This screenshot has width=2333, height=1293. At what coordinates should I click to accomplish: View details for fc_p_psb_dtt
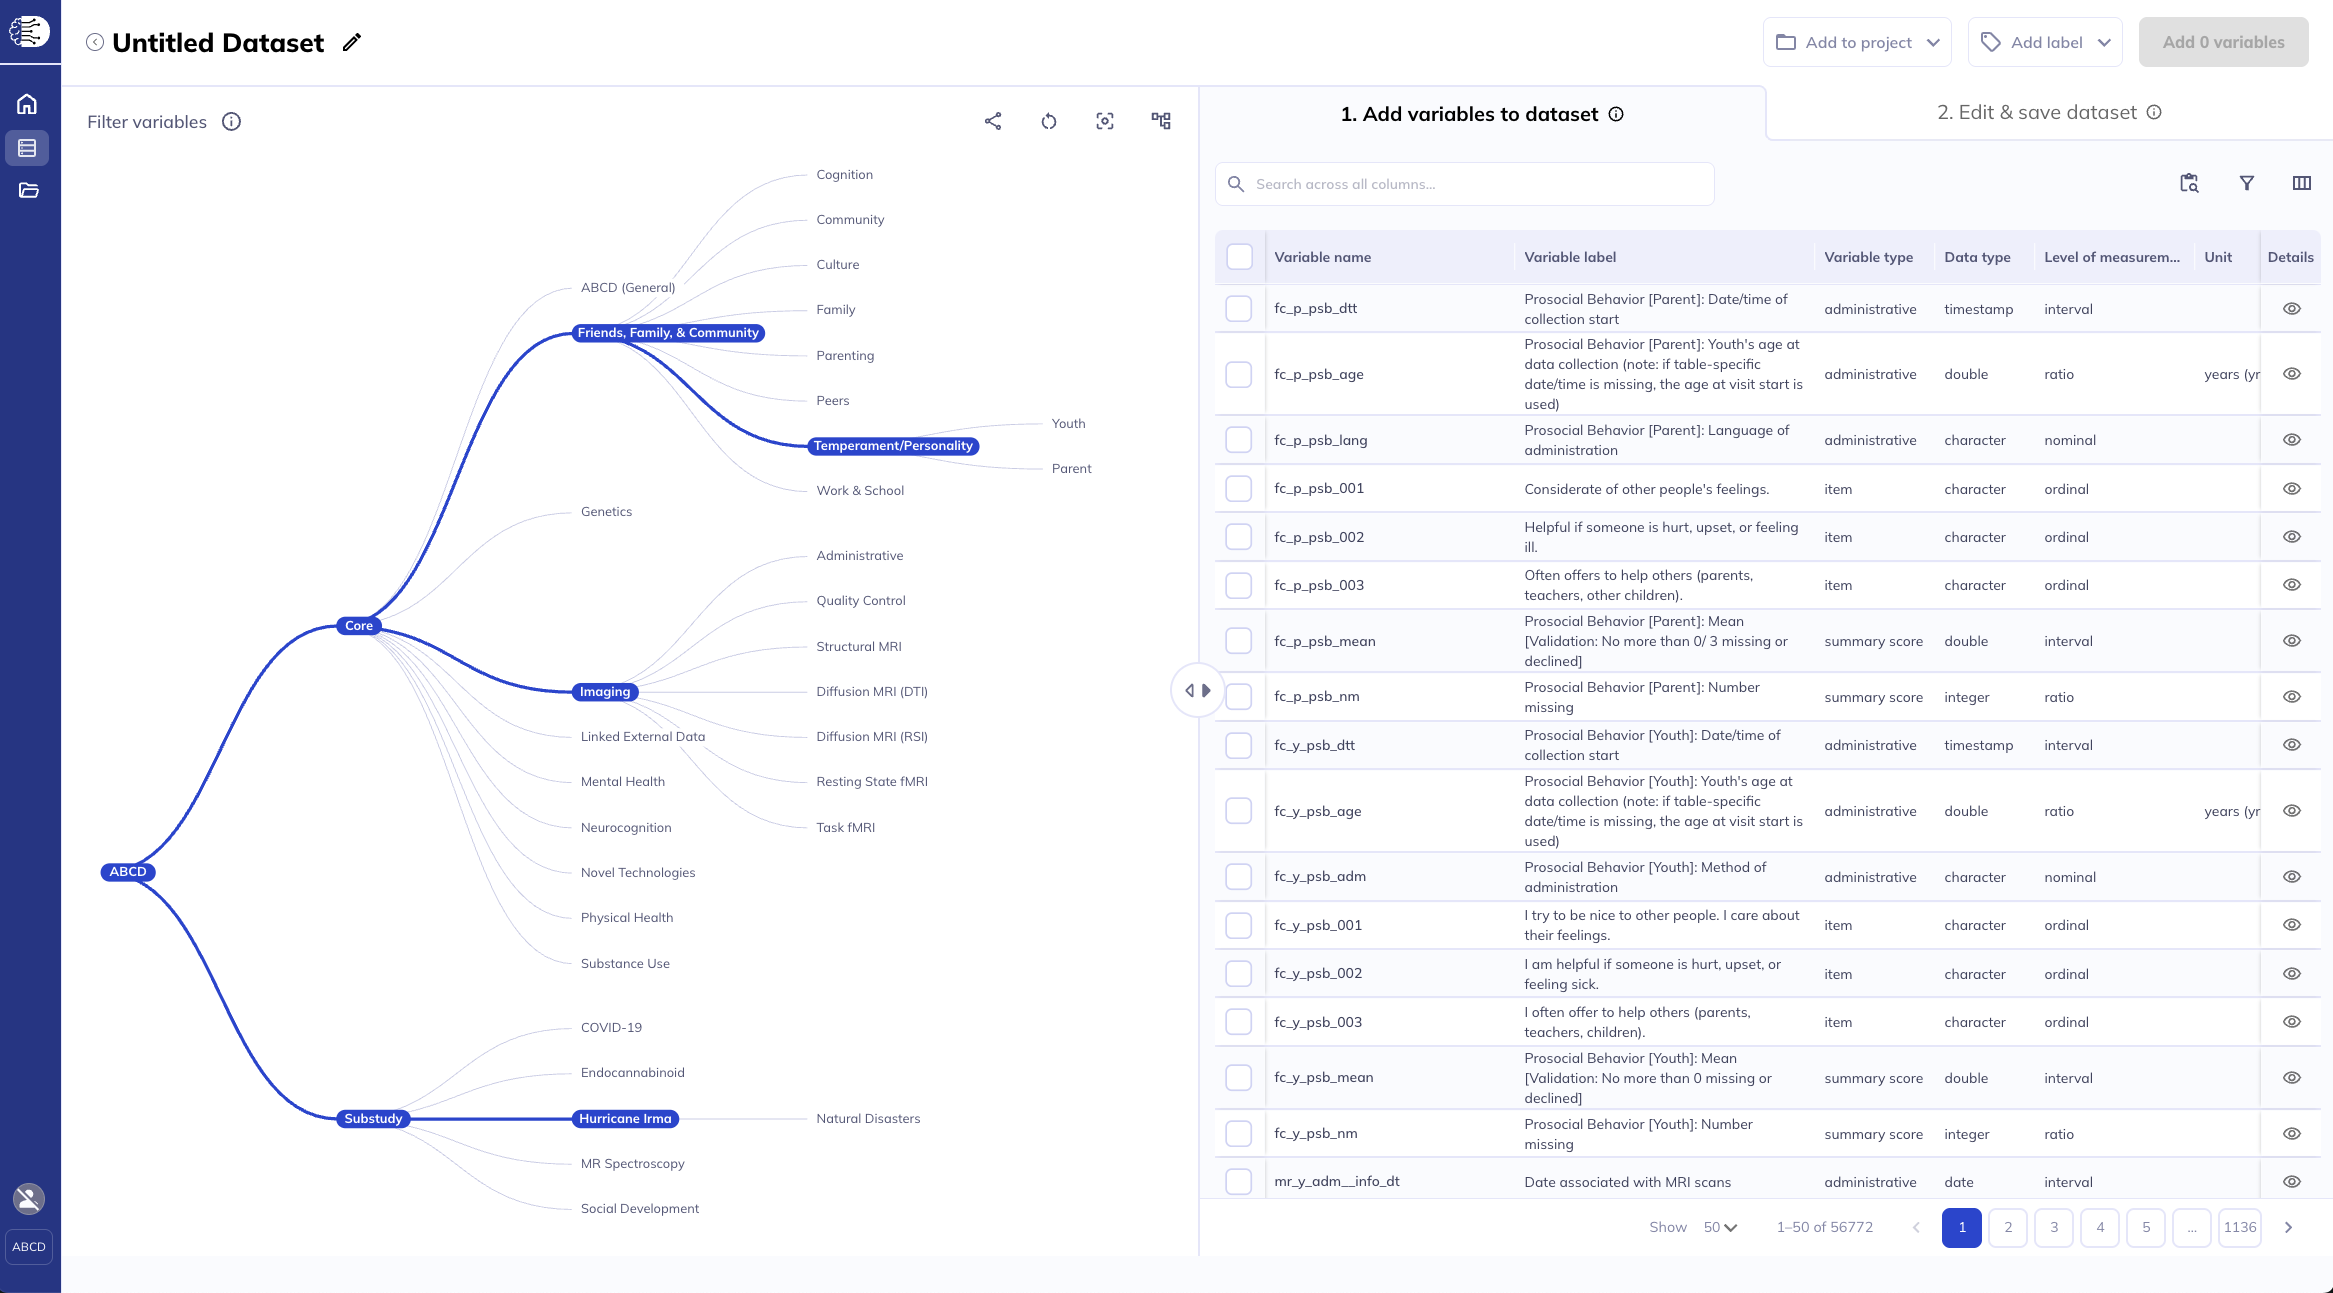[x=2292, y=309]
